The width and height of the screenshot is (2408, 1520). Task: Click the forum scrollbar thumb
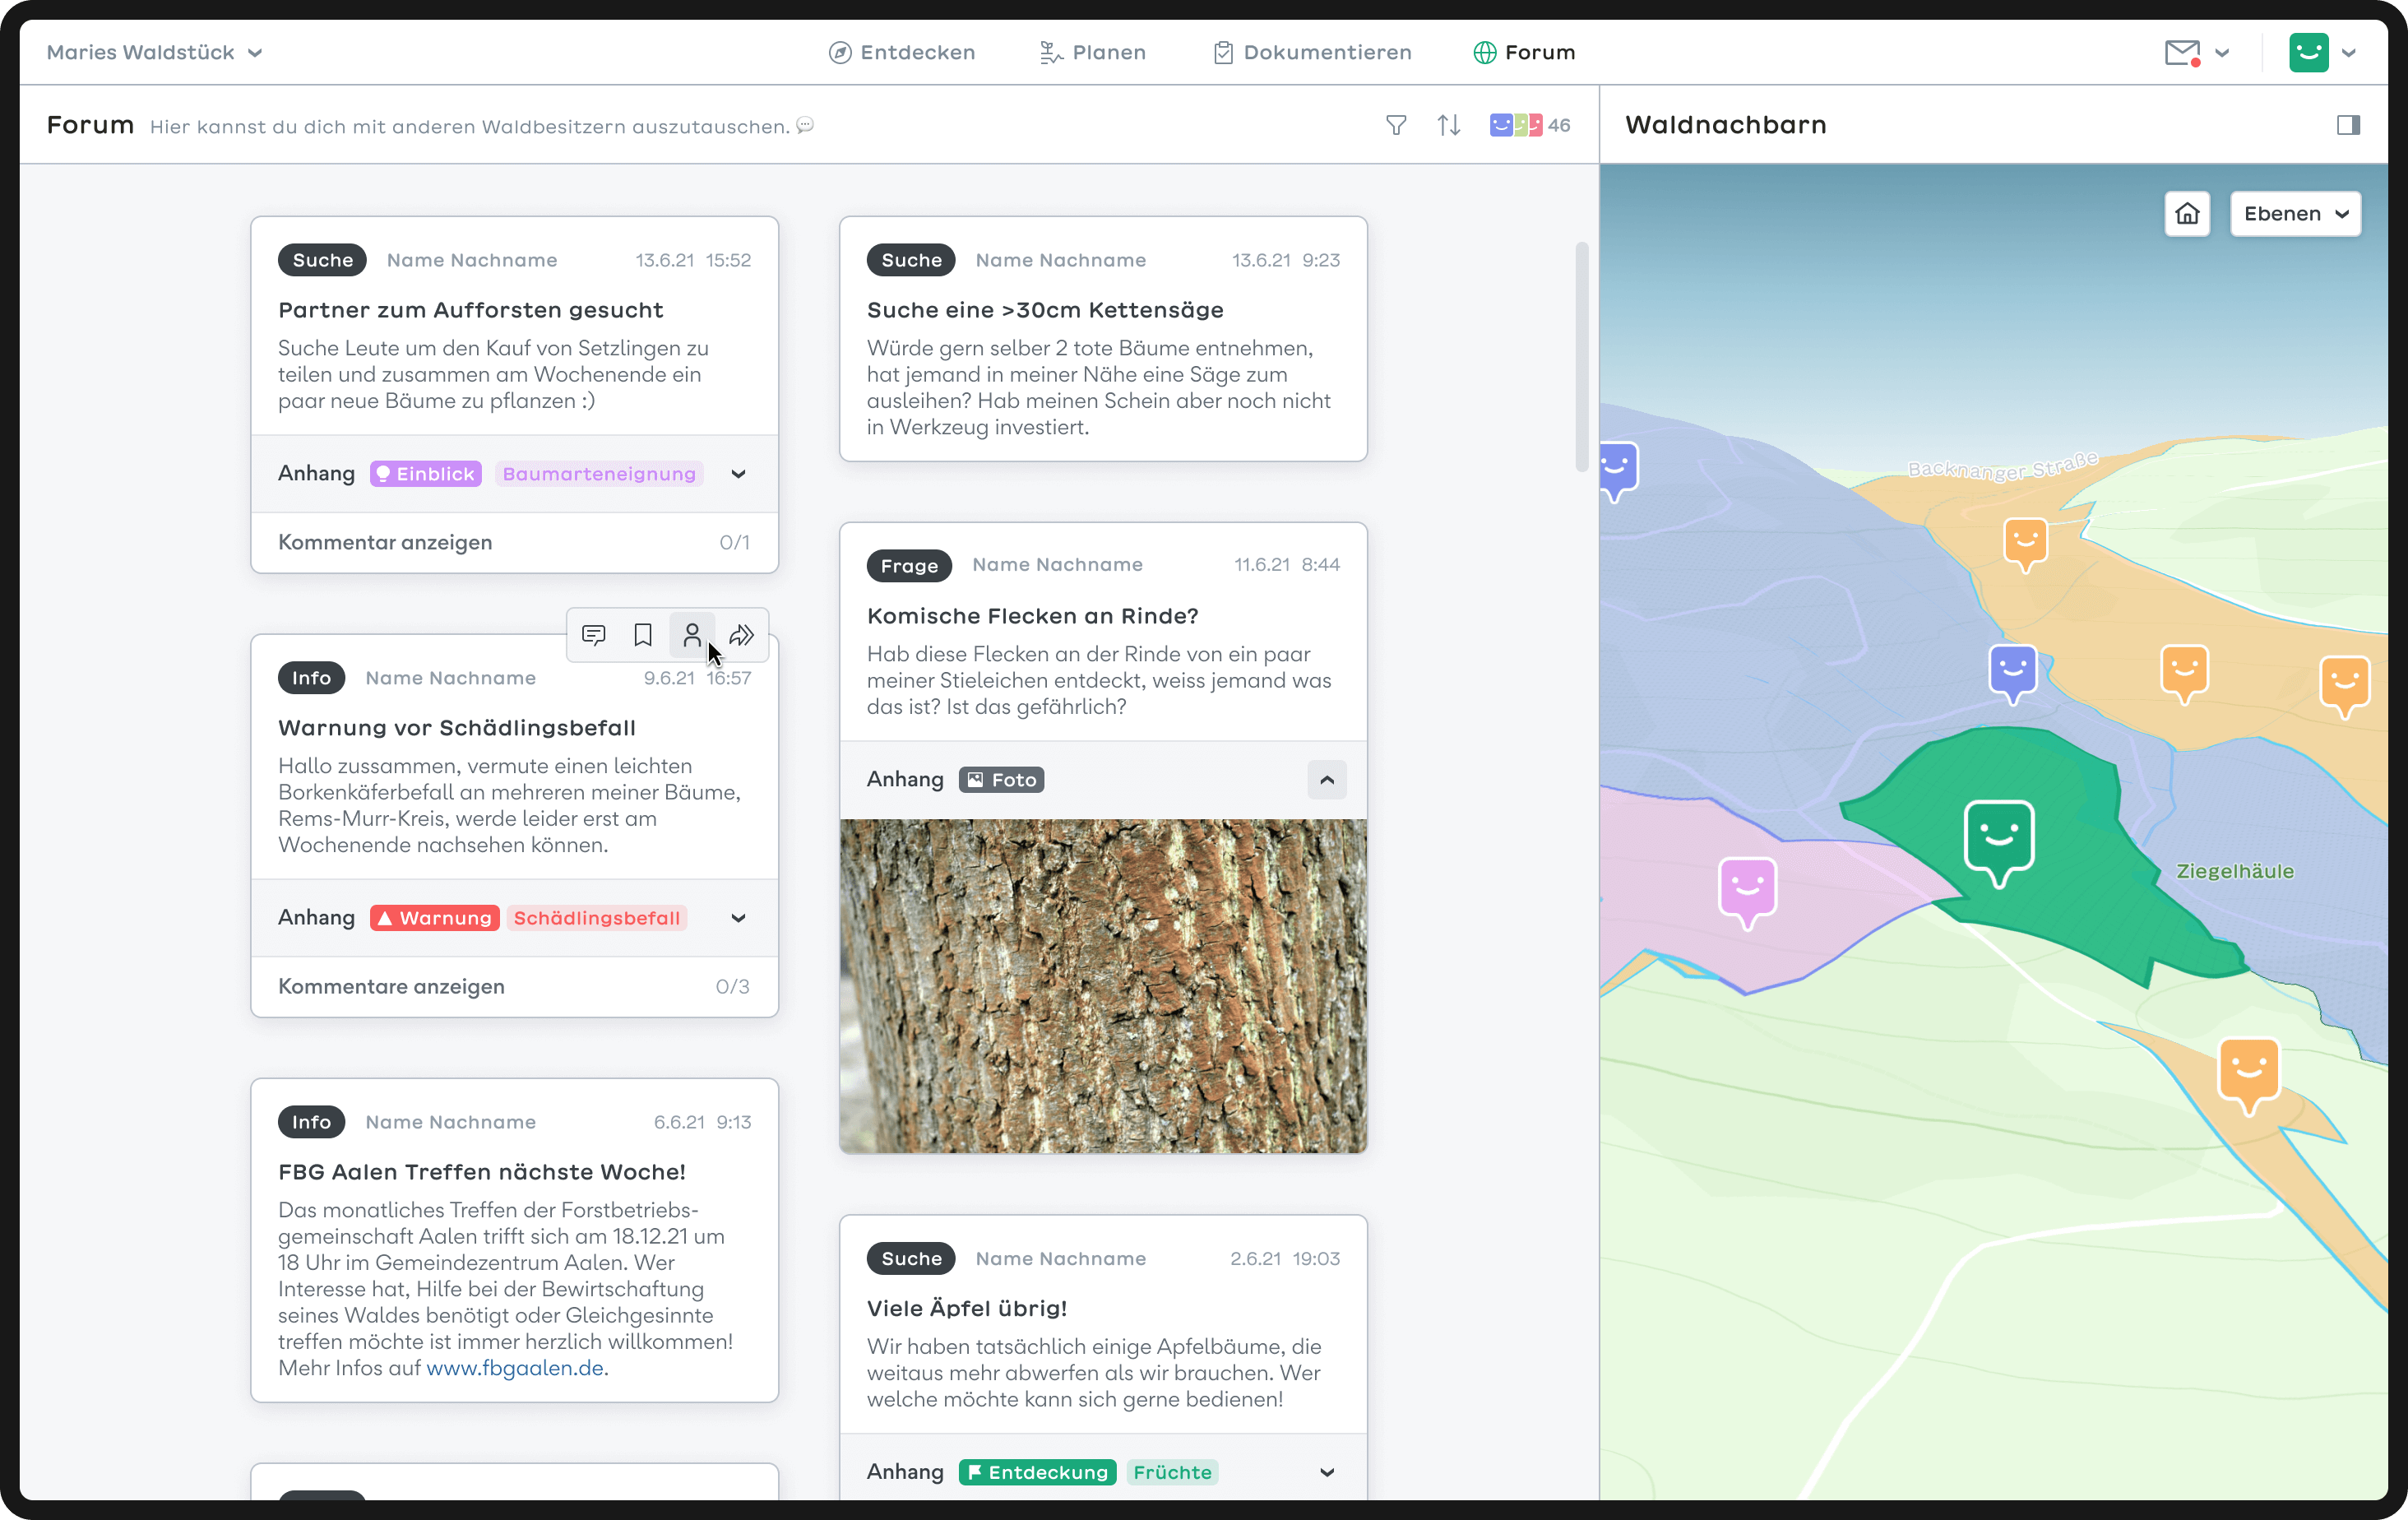pyautogui.click(x=1581, y=356)
